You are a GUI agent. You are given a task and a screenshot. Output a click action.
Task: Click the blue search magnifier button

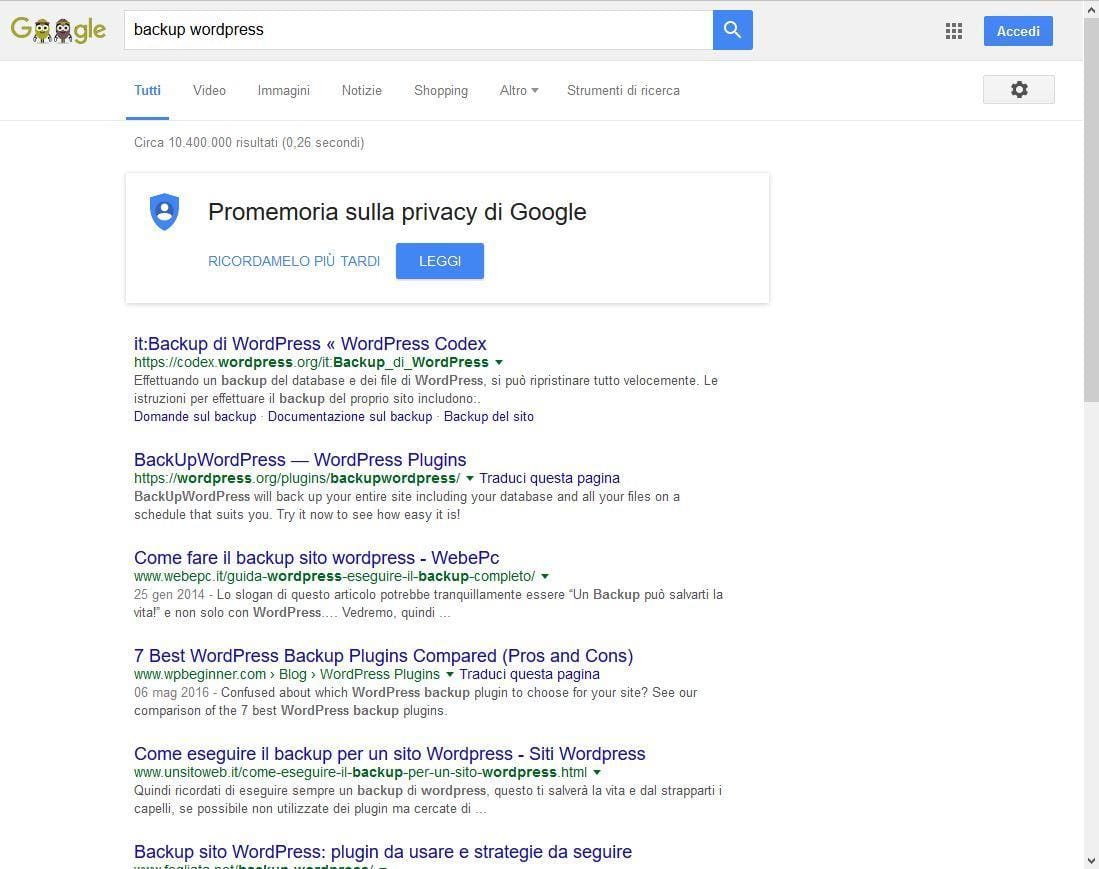coord(732,30)
